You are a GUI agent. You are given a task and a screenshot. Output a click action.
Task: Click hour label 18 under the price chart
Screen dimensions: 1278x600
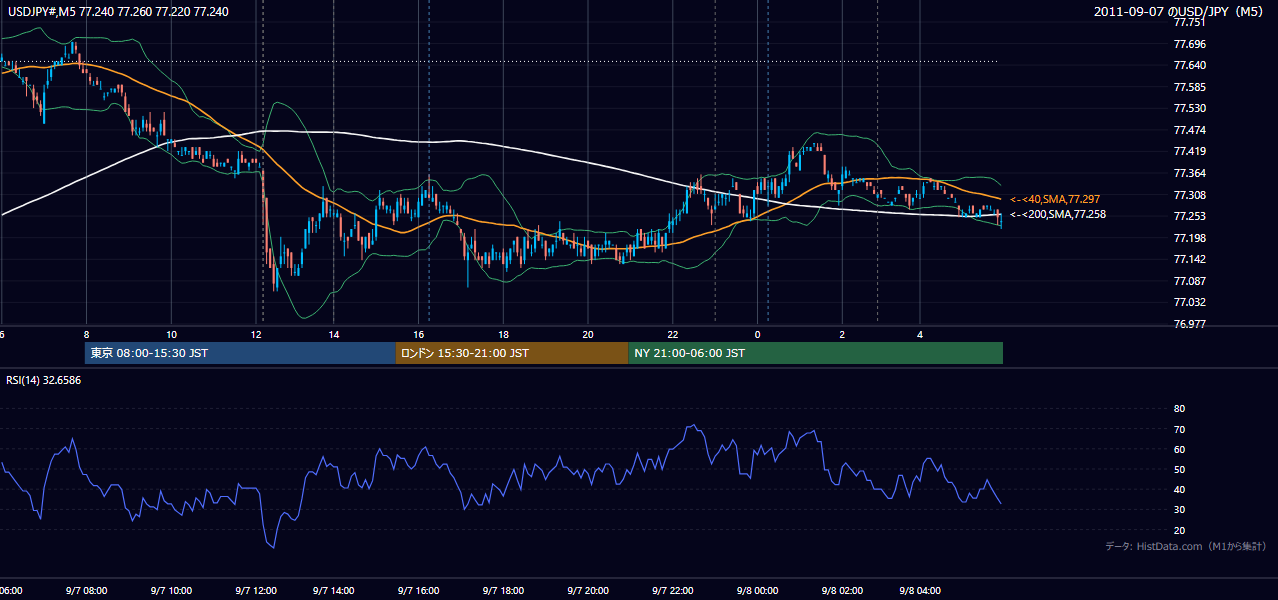pos(504,335)
